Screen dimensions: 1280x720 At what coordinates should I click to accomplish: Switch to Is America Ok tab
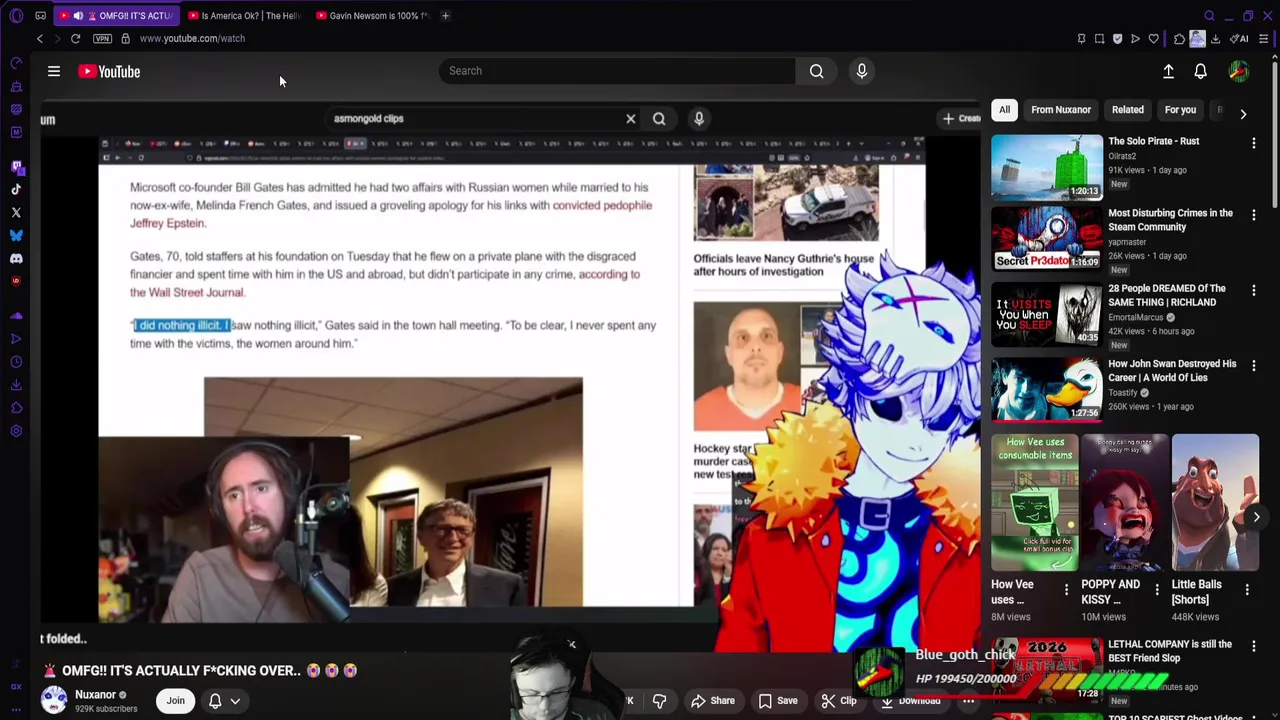click(245, 15)
